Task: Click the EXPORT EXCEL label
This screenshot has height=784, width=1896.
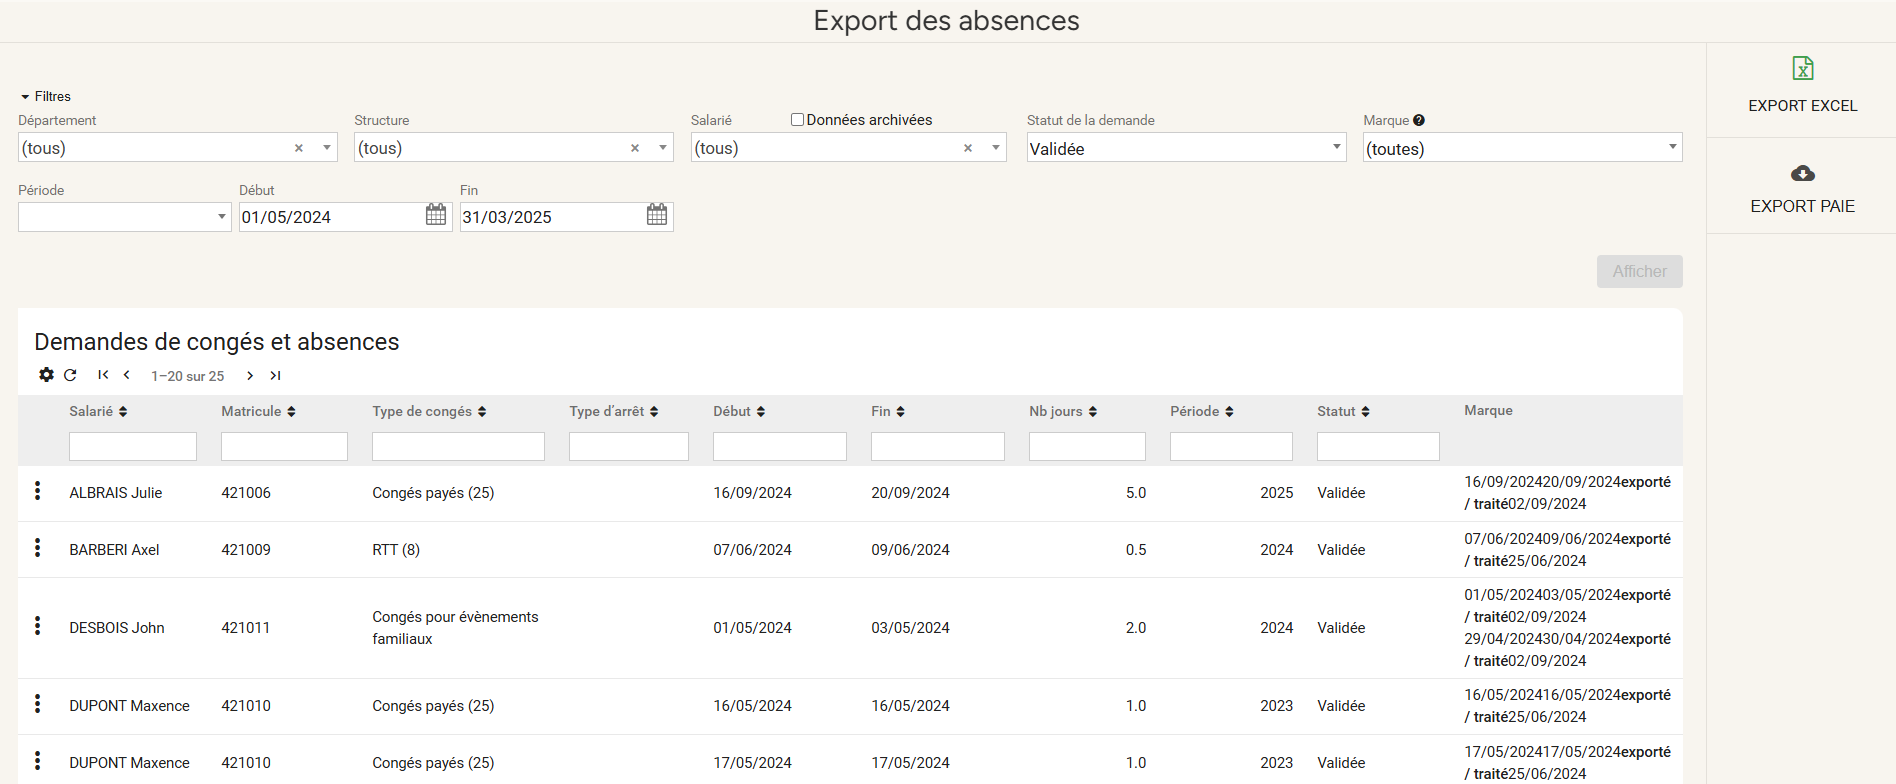Action: click(x=1802, y=106)
